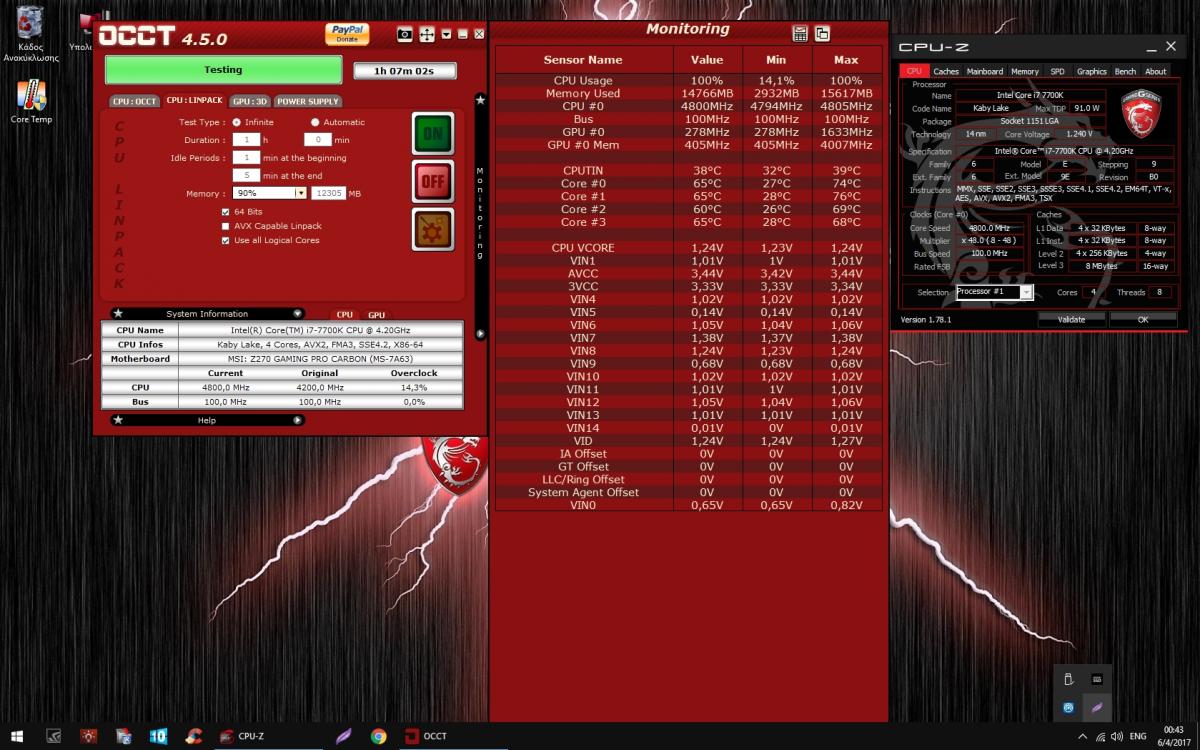
Task: Open the About tab in CPU-Z
Action: coord(1156,71)
